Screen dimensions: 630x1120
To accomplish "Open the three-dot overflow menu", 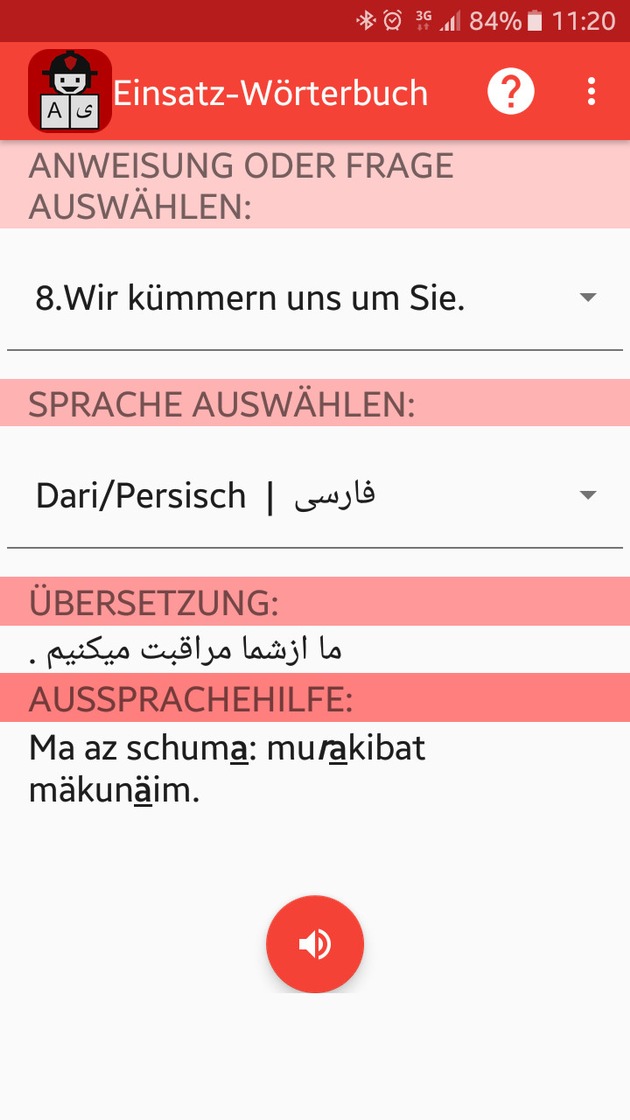I will pyautogui.click(x=591, y=92).
